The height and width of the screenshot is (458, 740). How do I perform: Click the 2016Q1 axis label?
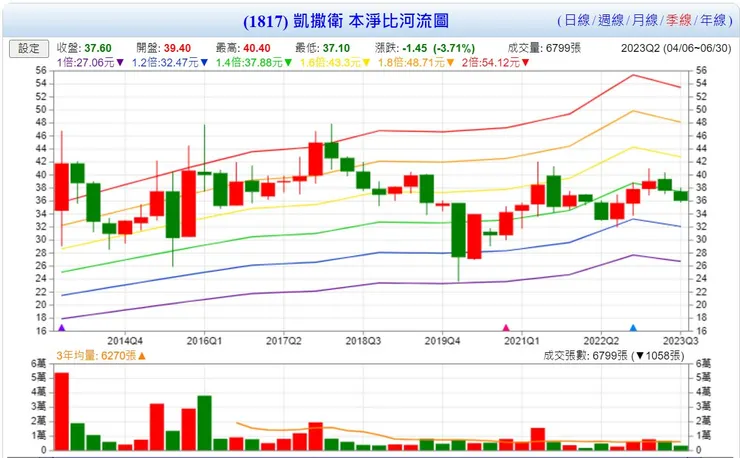[204, 340]
